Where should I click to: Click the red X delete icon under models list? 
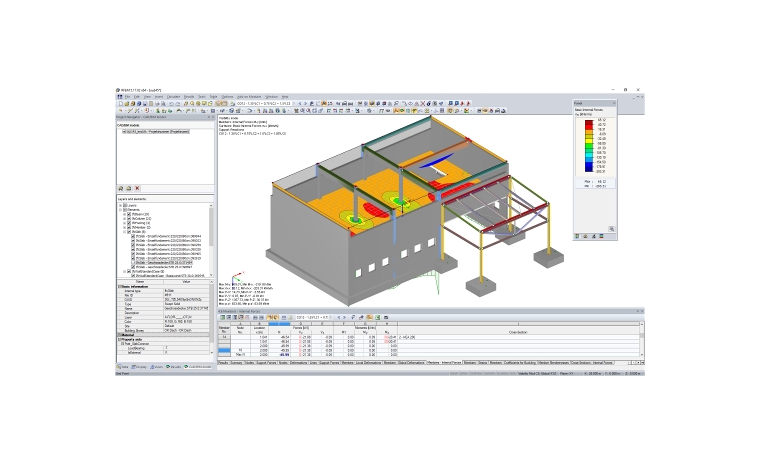137,188
